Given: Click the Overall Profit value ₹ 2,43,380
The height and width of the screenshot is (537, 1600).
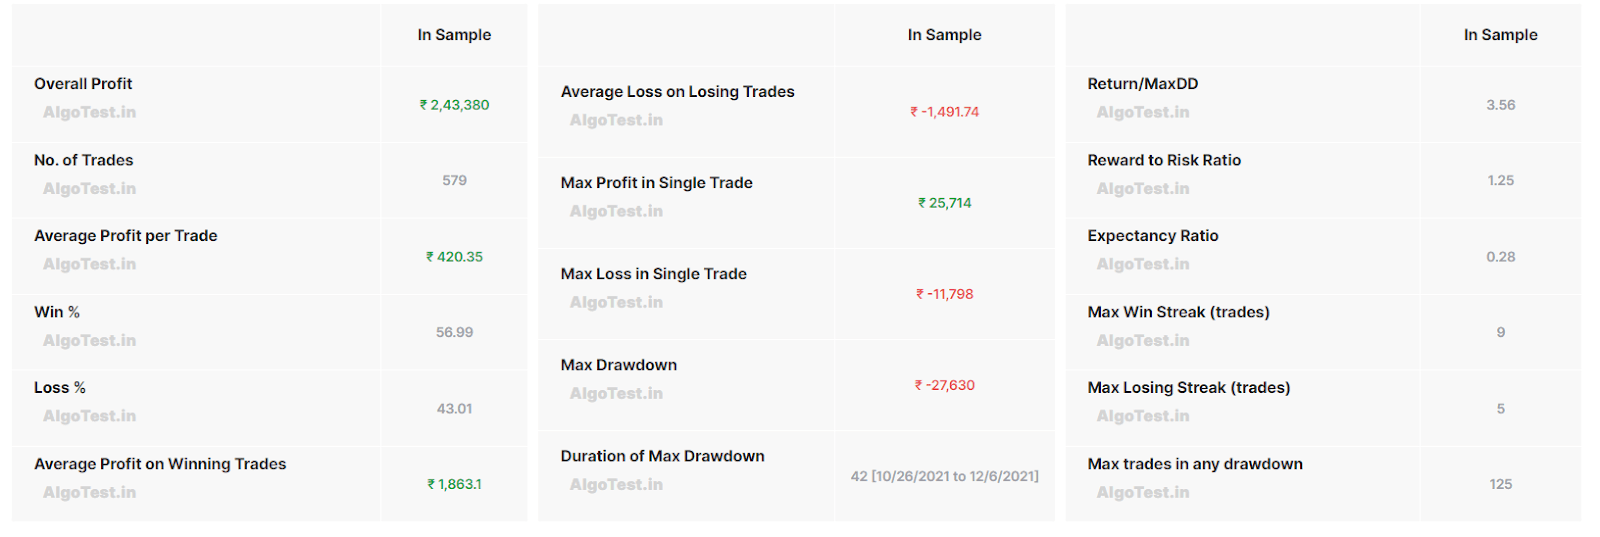Looking at the screenshot, I should pyautogui.click(x=454, y=105).
